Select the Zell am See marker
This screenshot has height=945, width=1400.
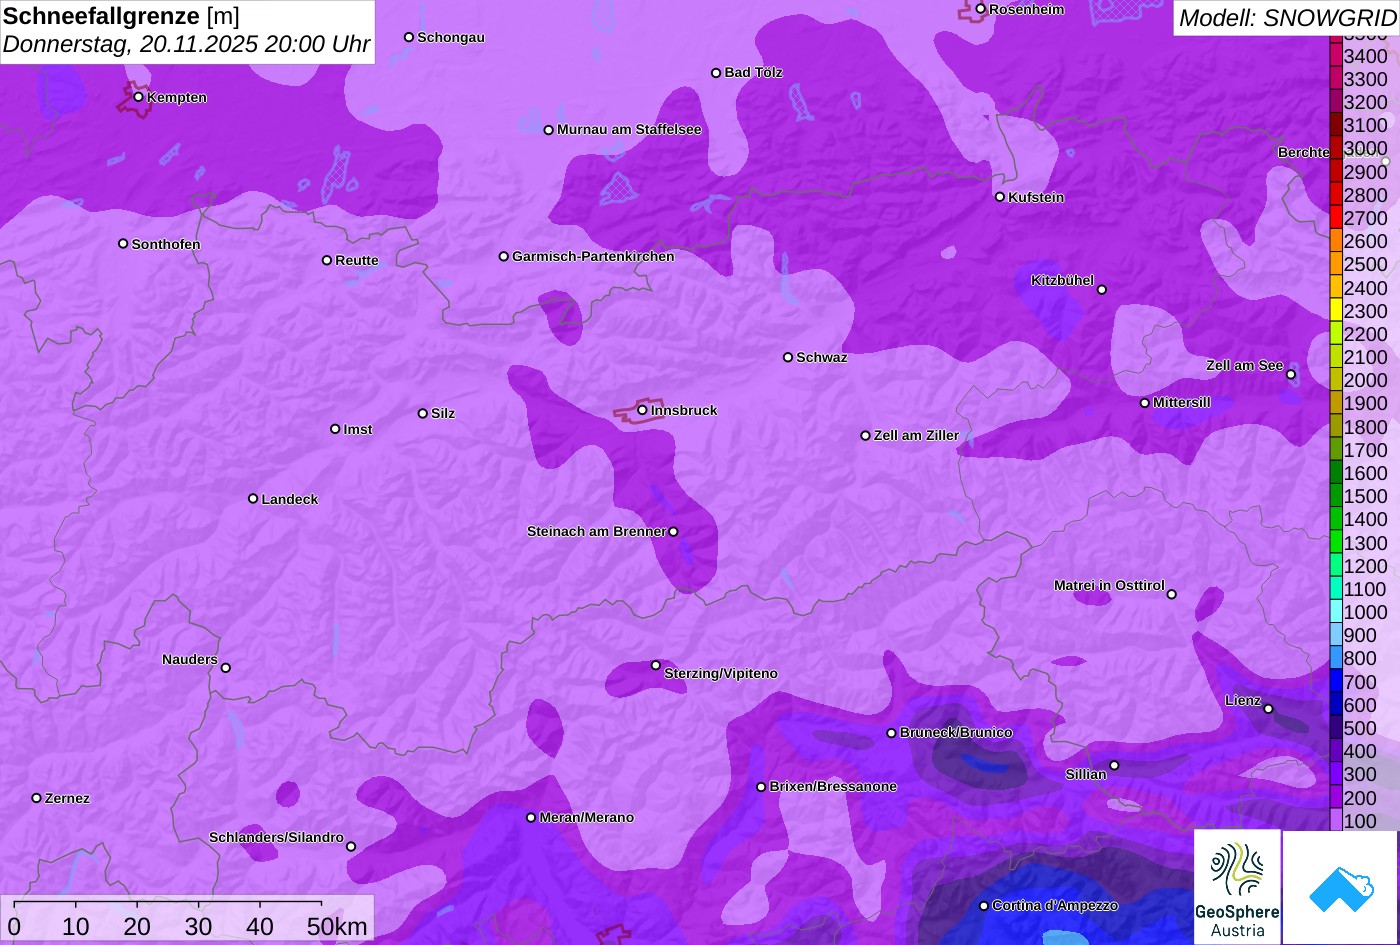(1291, 375)
